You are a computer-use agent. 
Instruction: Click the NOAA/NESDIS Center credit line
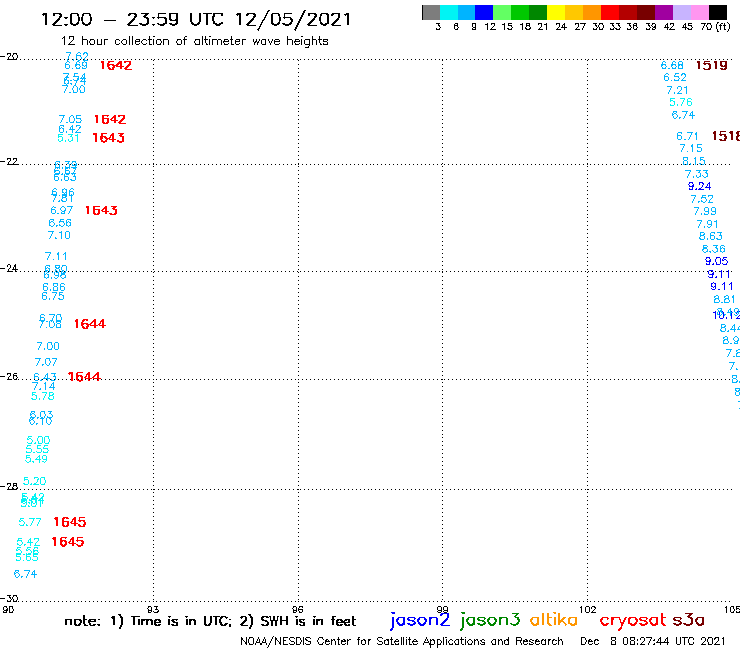pos(402,641)
